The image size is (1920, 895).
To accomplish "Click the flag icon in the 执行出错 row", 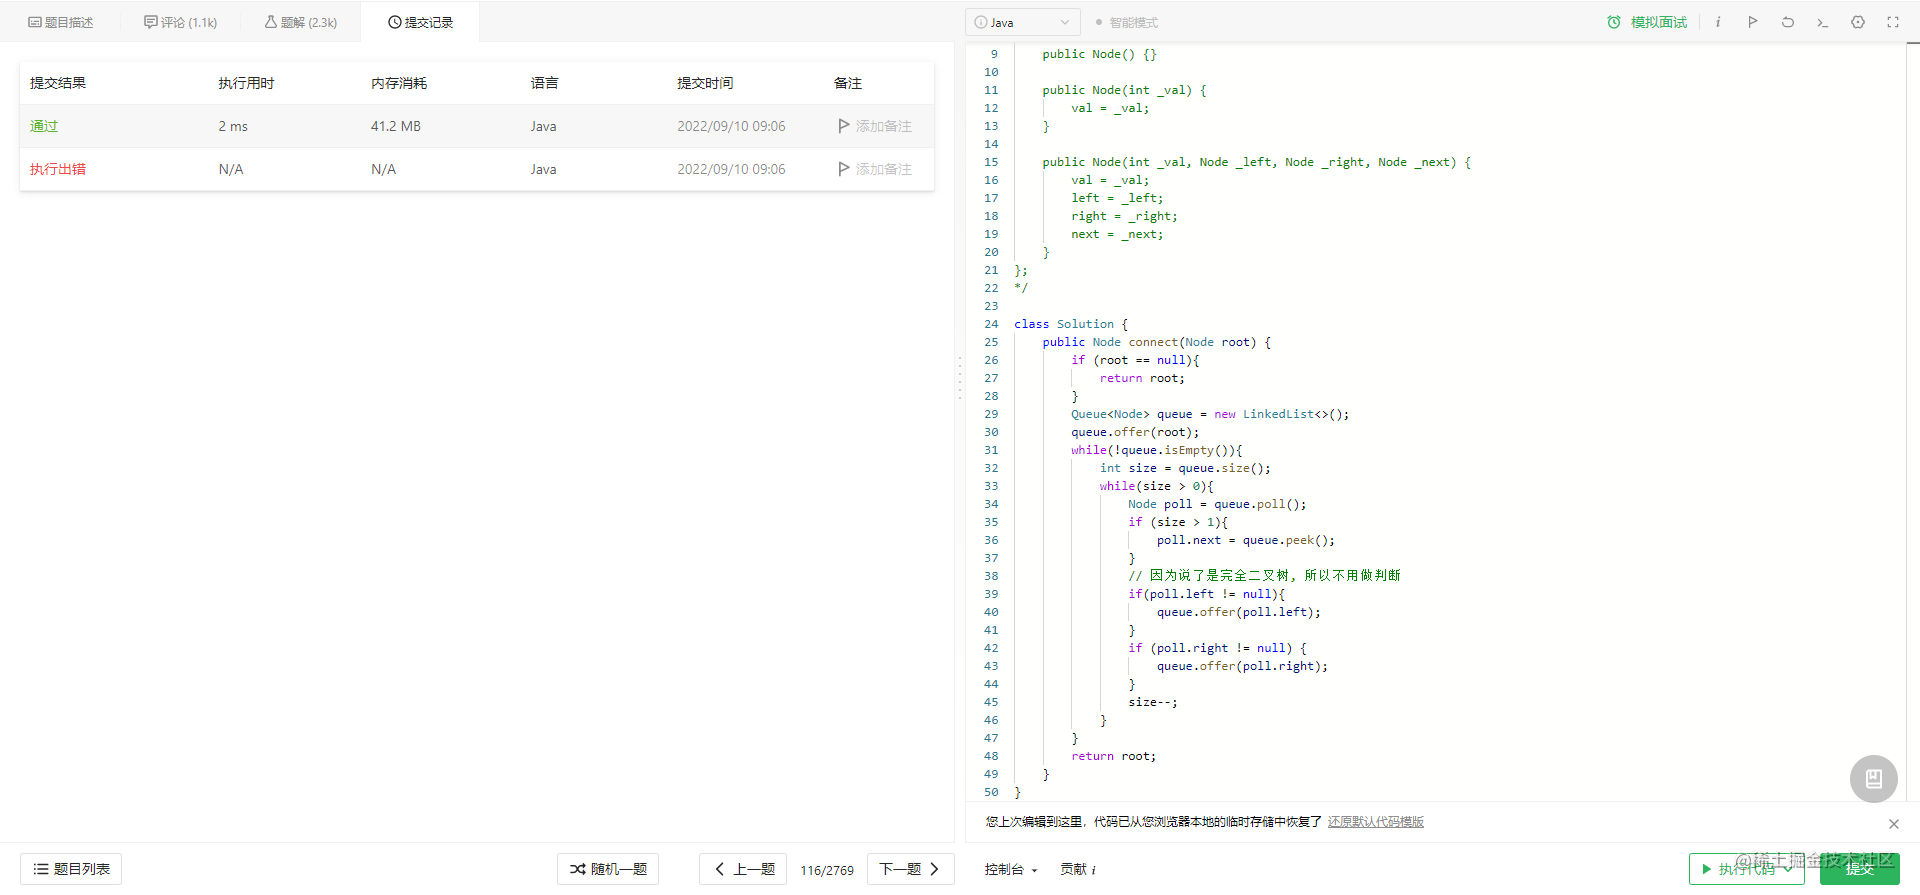I will [x=844, y=169].
